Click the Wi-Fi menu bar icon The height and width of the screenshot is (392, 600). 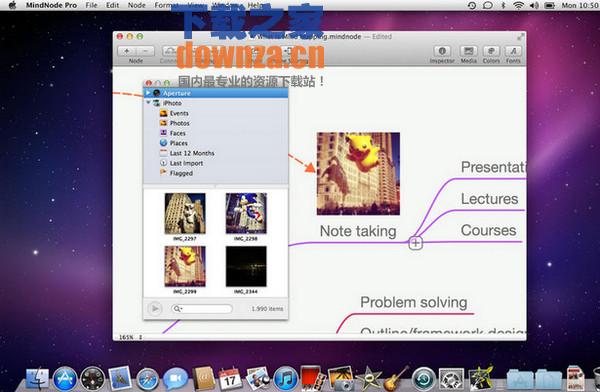[x=518, y=5]
